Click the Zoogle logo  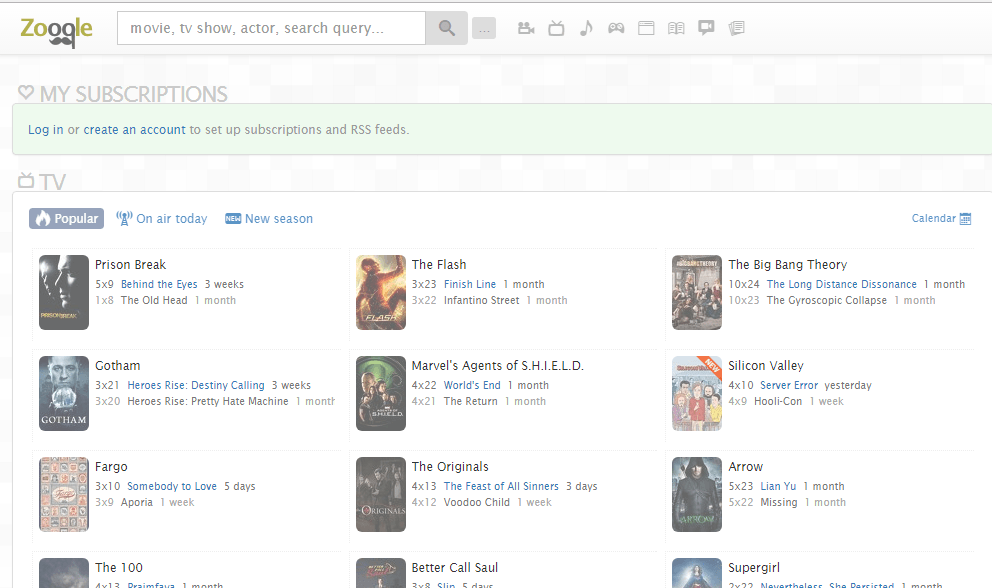pyautogui.click(x=56, y=30)
